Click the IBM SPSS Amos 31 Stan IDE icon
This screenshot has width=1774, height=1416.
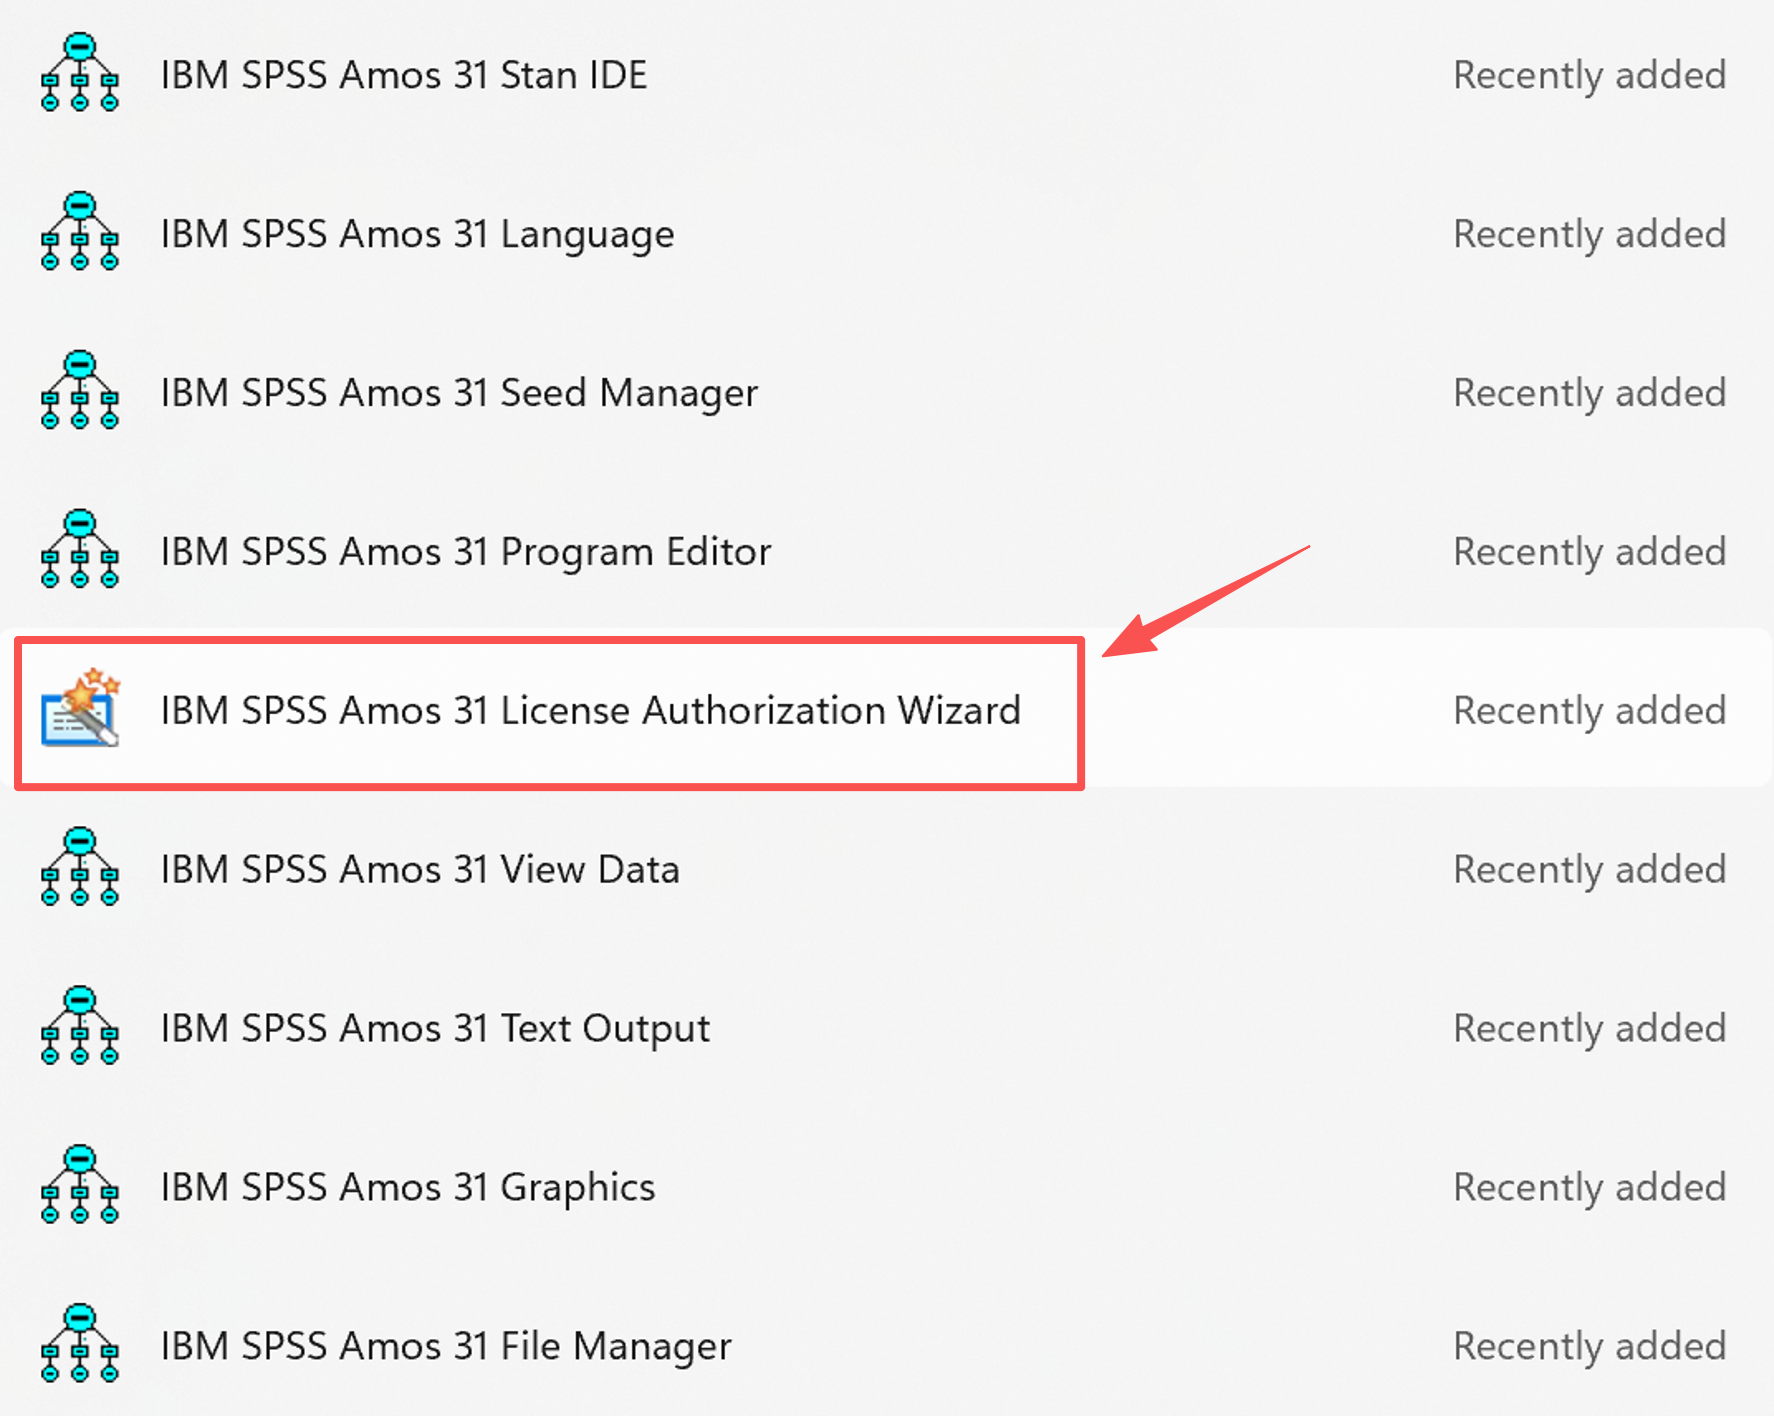pyautogui.click(x=80, y=72)
